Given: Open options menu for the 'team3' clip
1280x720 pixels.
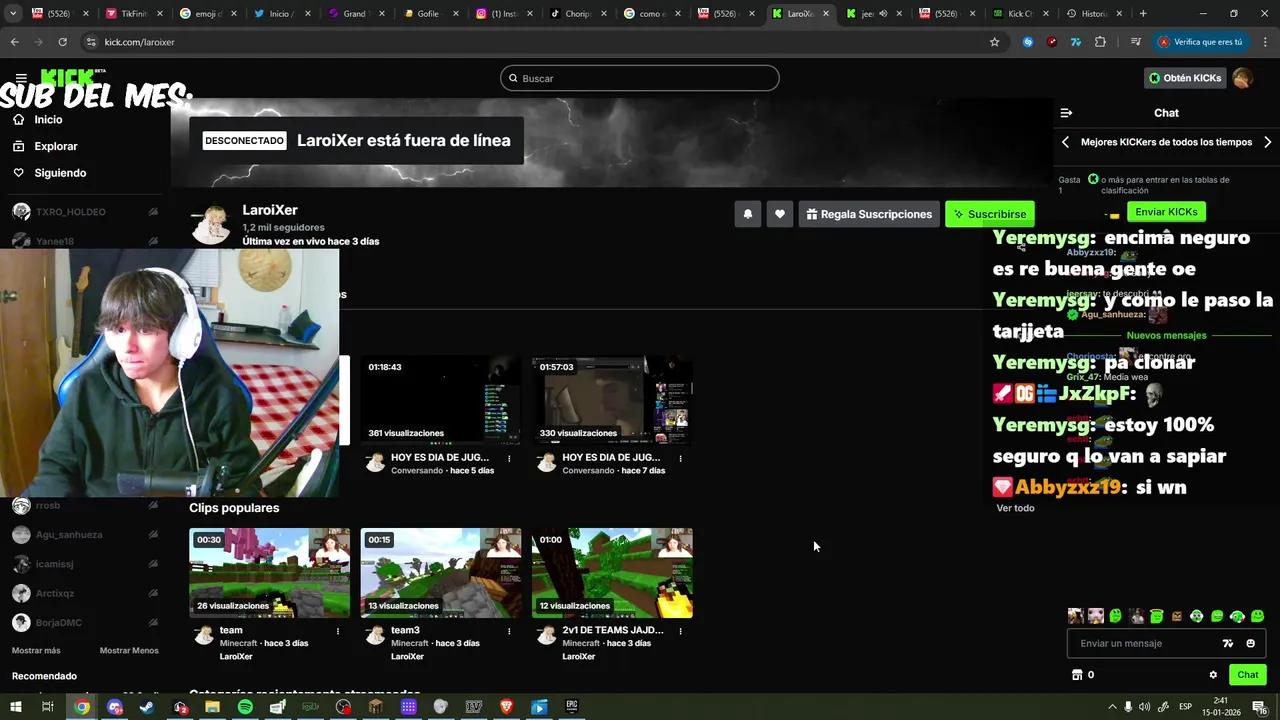Looking at the screenshot, I should pyautogui.click(x=509, y=631).
